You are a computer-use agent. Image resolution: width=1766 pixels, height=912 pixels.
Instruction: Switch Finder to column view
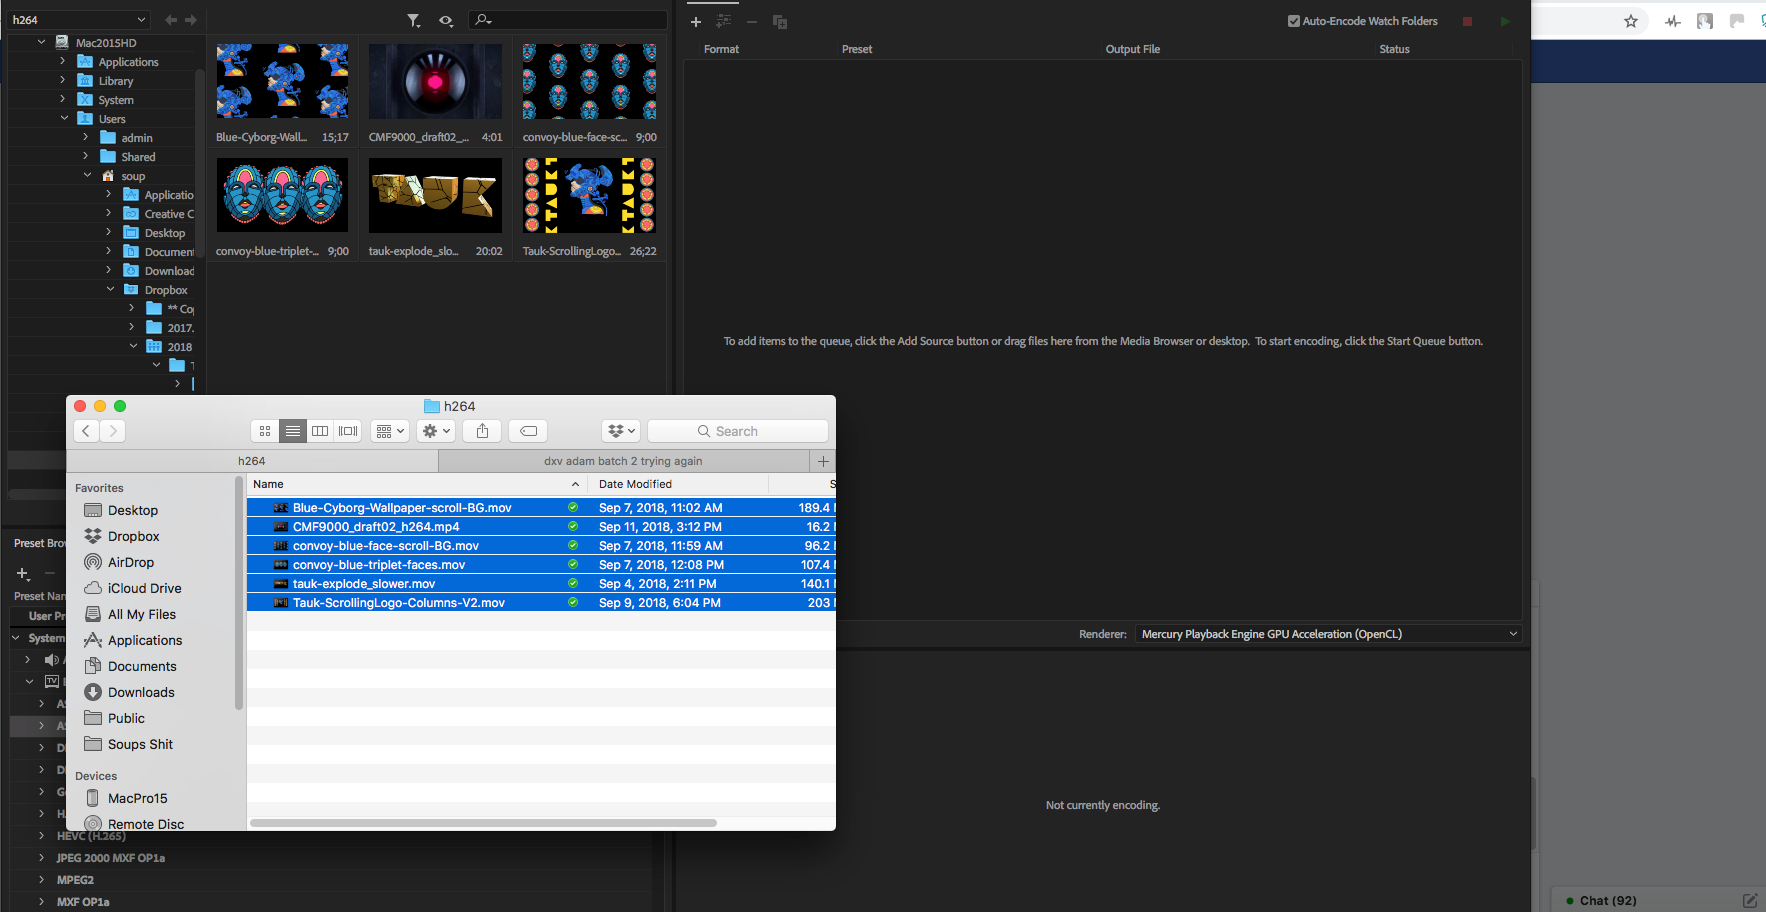click(x=320, y=431)
